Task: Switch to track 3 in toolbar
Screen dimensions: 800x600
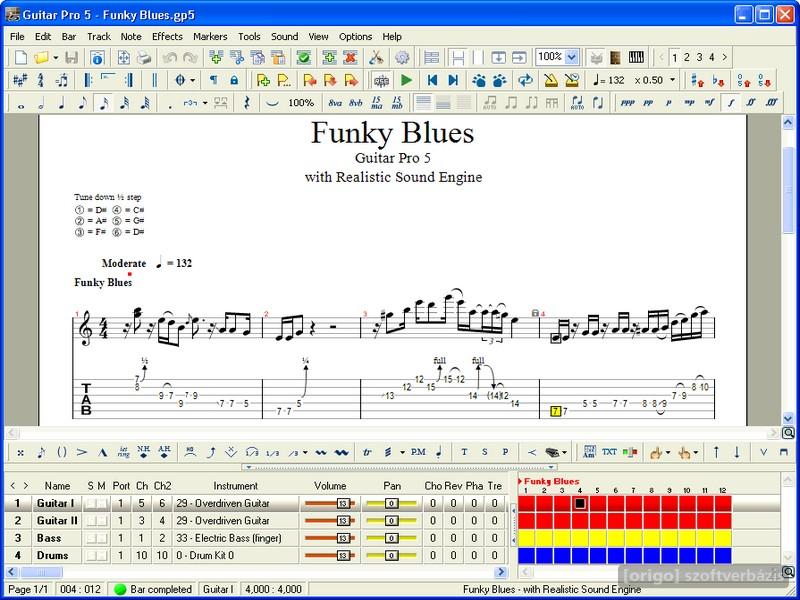Action: pyautogui.click(x=699, y=57)
